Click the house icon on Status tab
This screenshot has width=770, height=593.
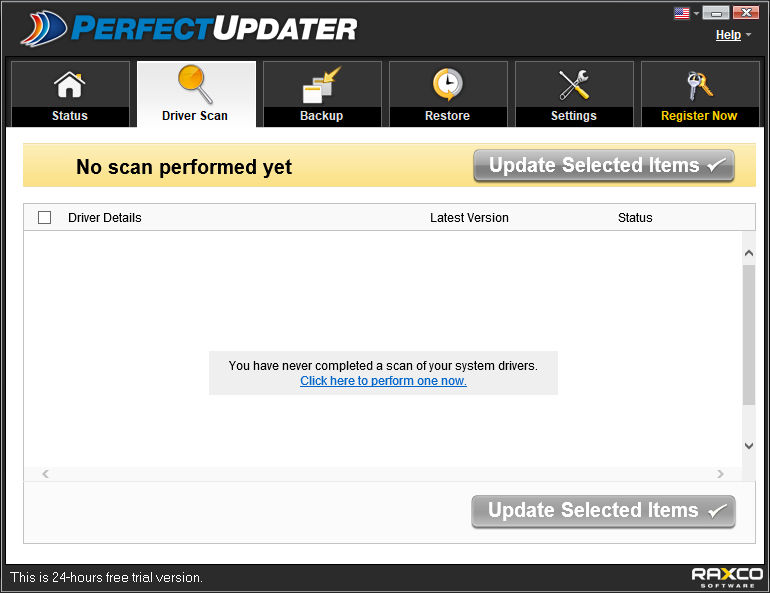69,84
